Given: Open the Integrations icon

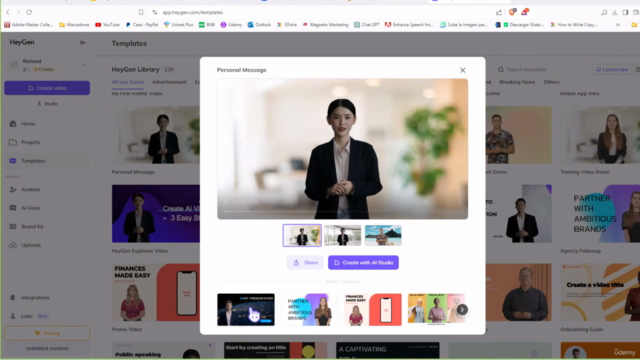Looking at the screenshot, I should (13, 298).
